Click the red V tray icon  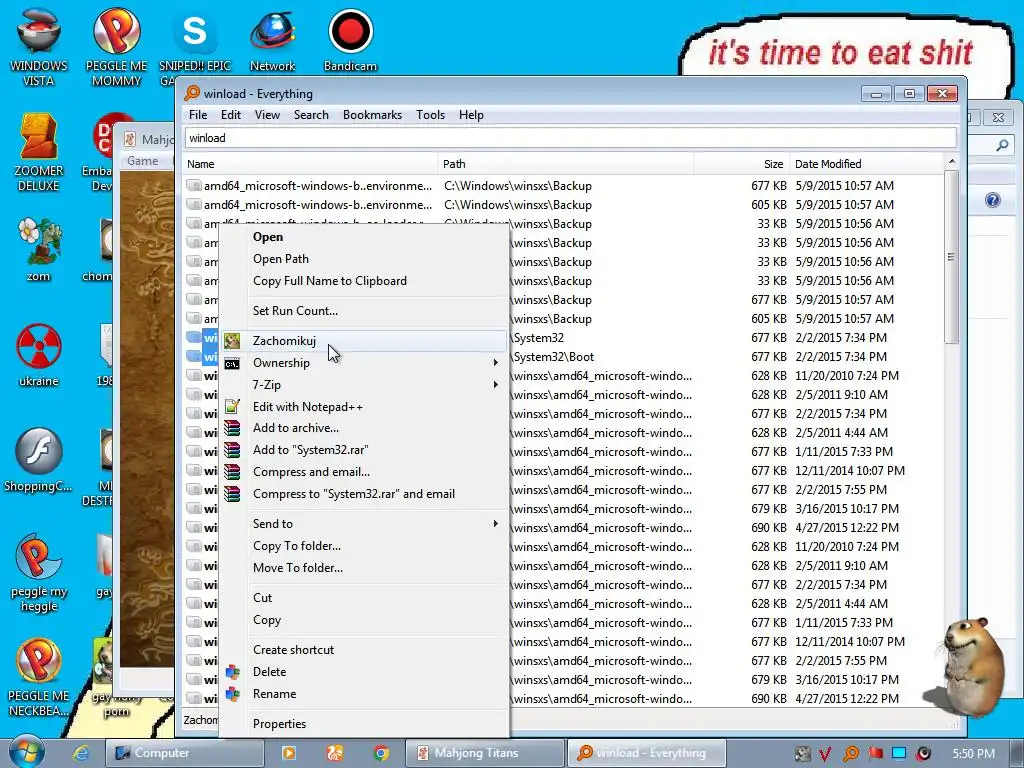pyautogui.click(x=825, y=754)
